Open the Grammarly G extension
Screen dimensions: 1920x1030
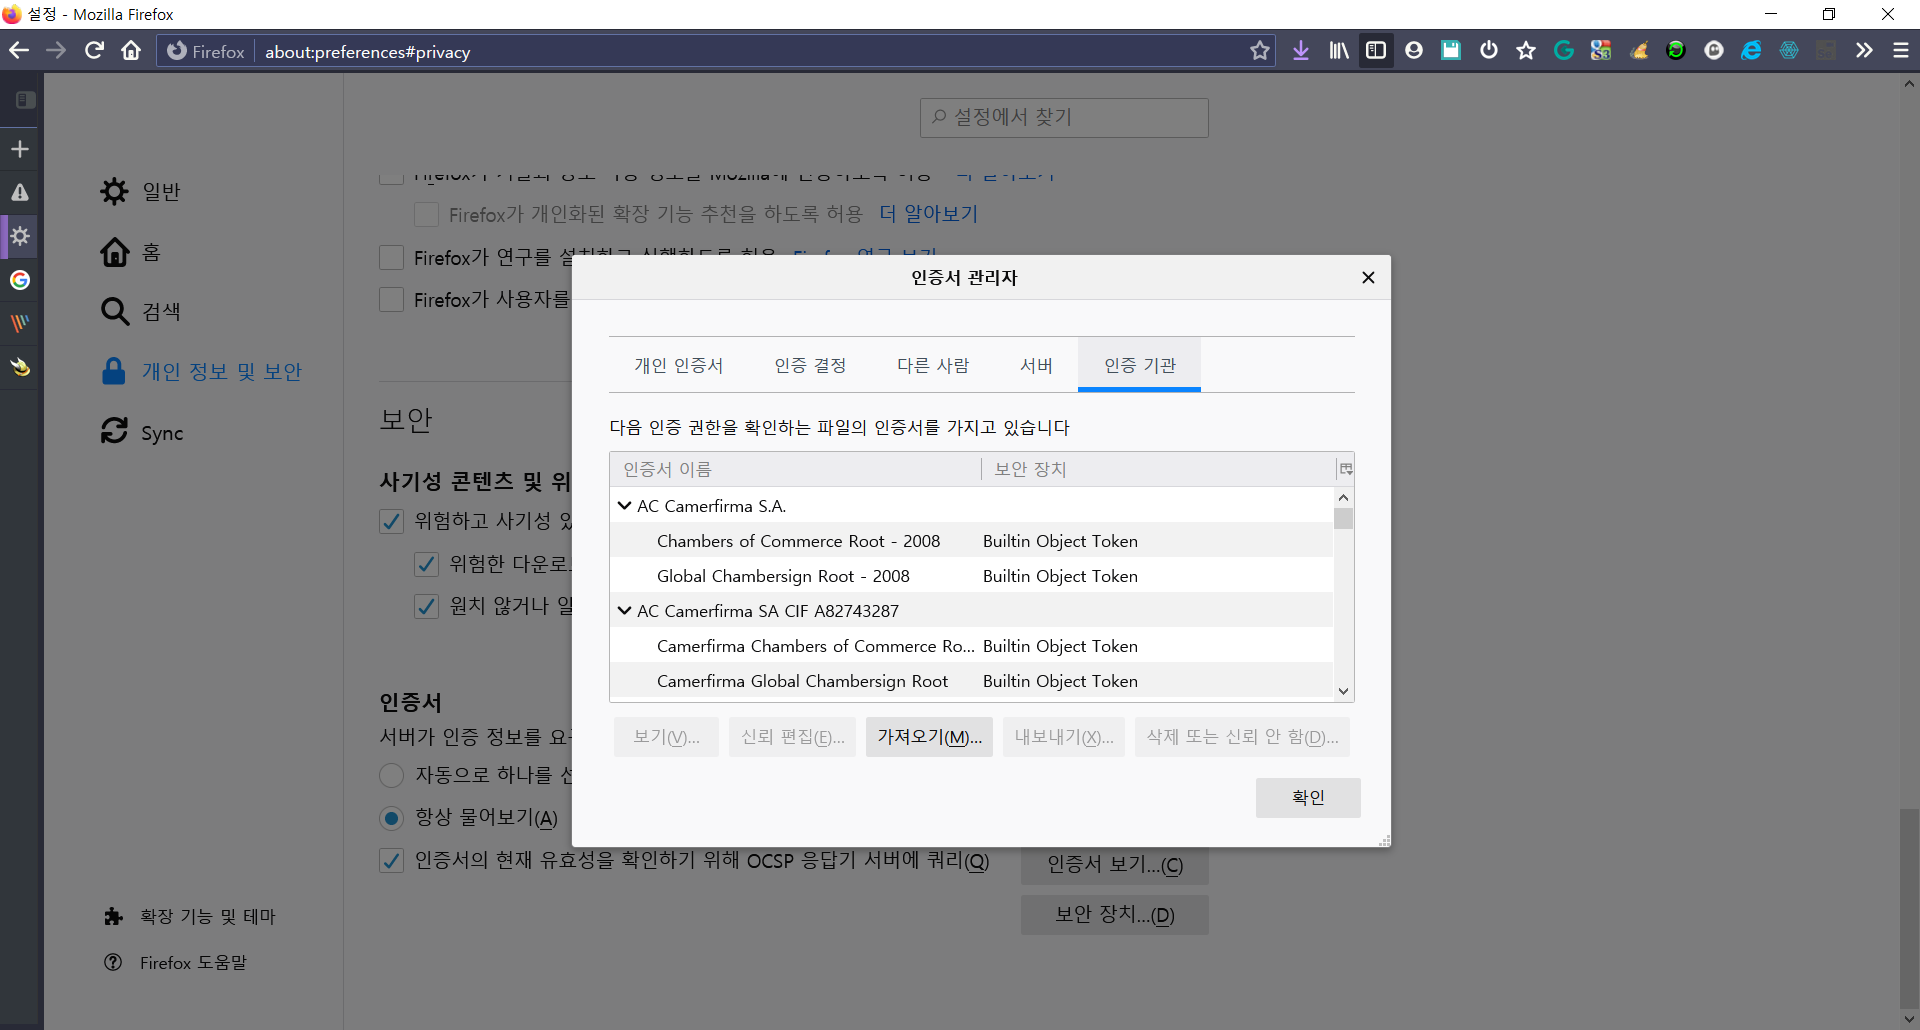pyautogui.click(x=1564, y=51)
